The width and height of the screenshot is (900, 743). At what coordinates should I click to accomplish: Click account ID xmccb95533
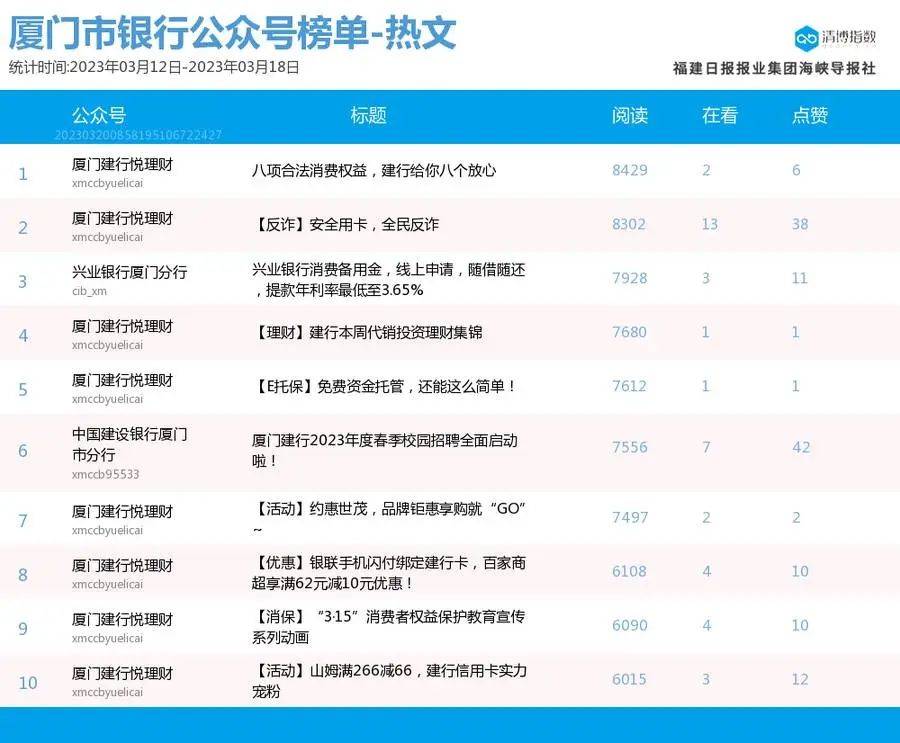point(106,474)
